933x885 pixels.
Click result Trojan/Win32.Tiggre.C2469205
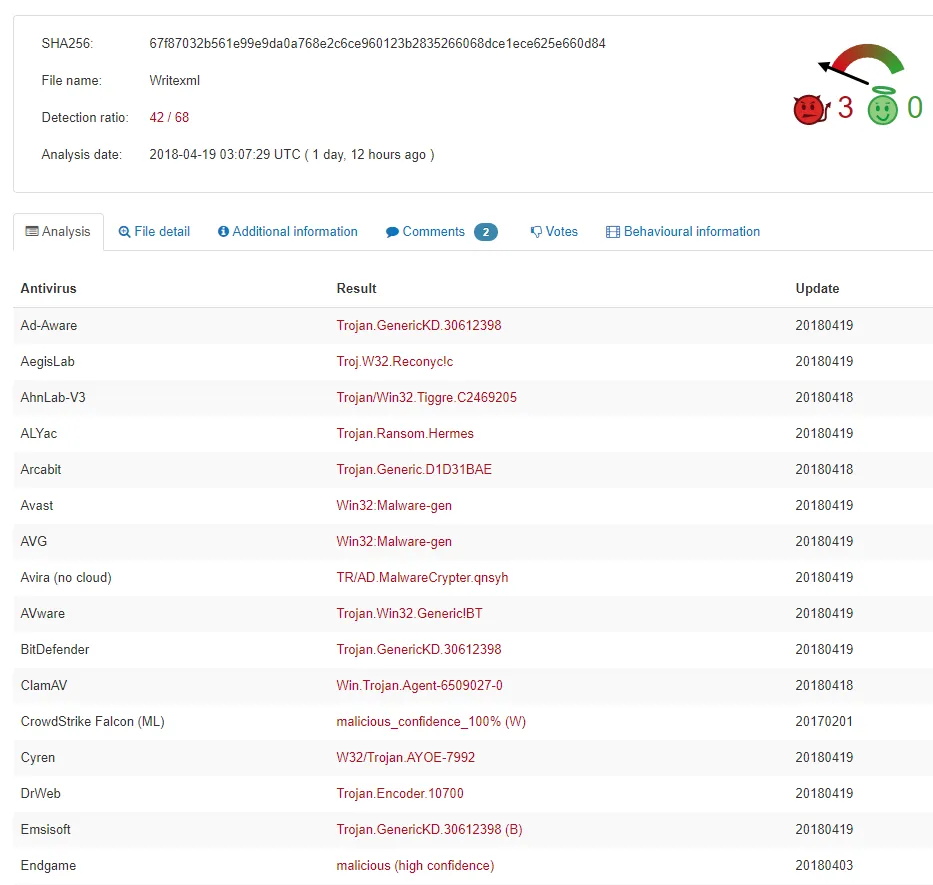click(x=427, y=398)
